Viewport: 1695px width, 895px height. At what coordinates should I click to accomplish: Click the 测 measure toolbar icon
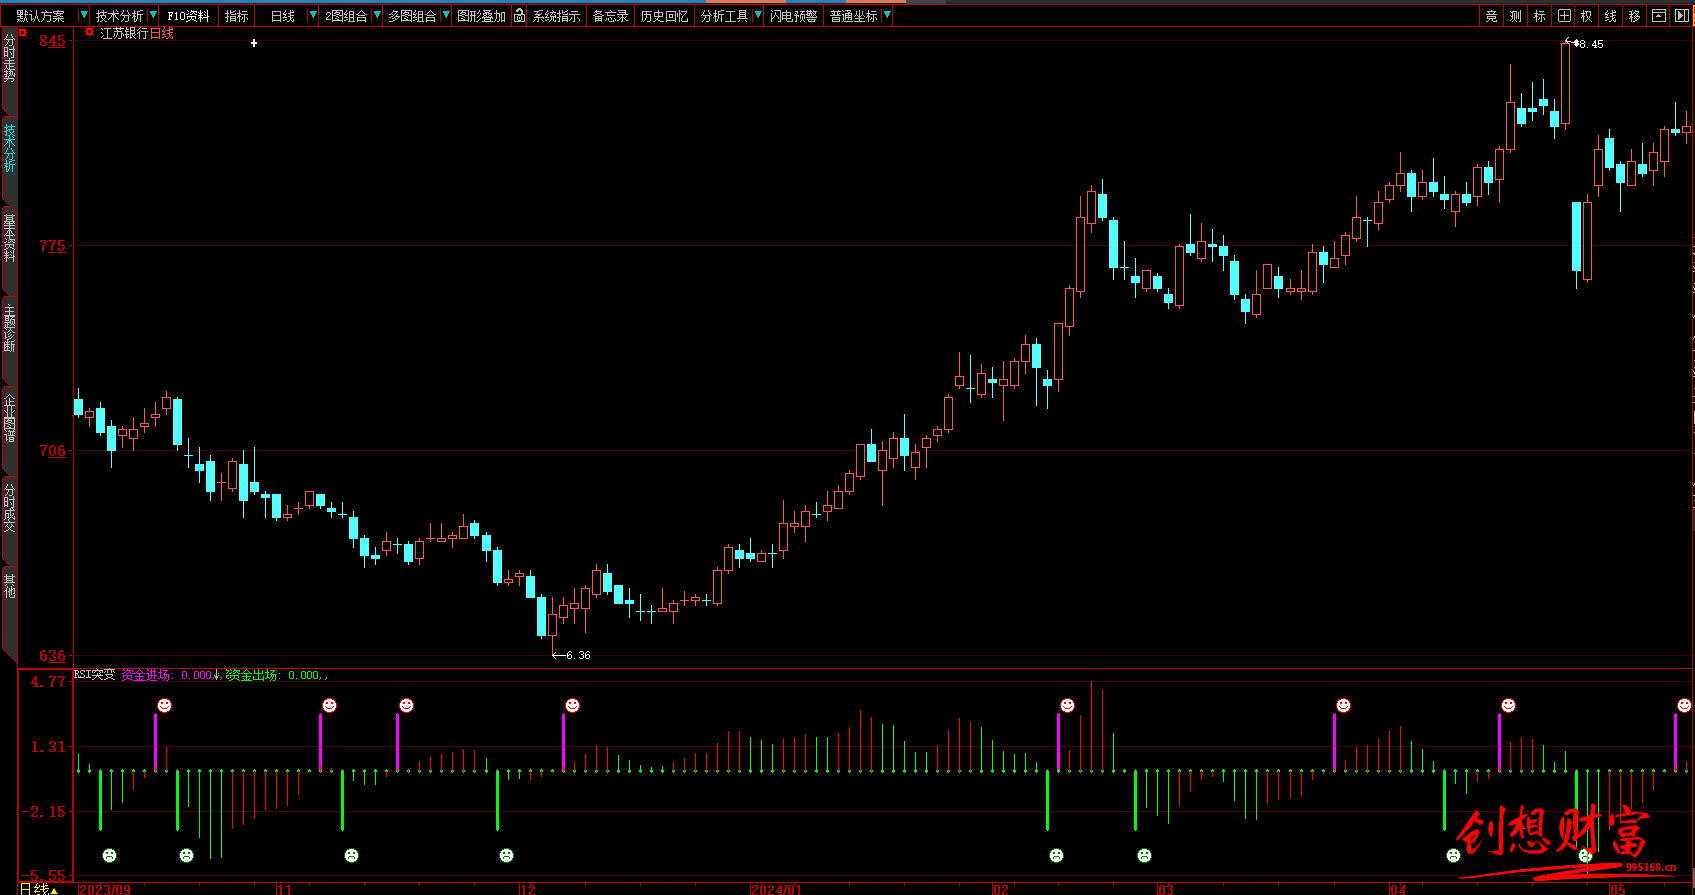point(1515,16)
